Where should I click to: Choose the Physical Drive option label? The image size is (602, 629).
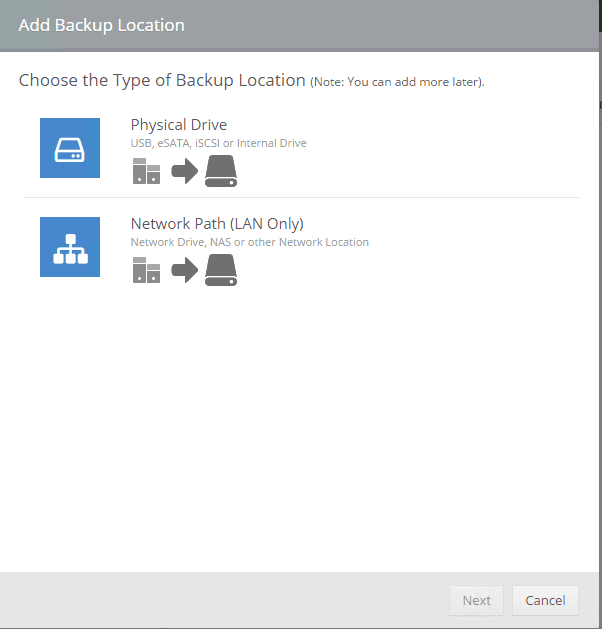click(179, 125)
